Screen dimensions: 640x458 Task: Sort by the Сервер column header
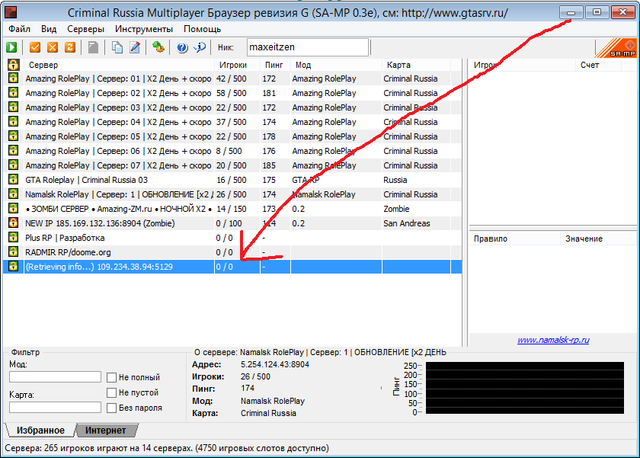coord(118,65)
